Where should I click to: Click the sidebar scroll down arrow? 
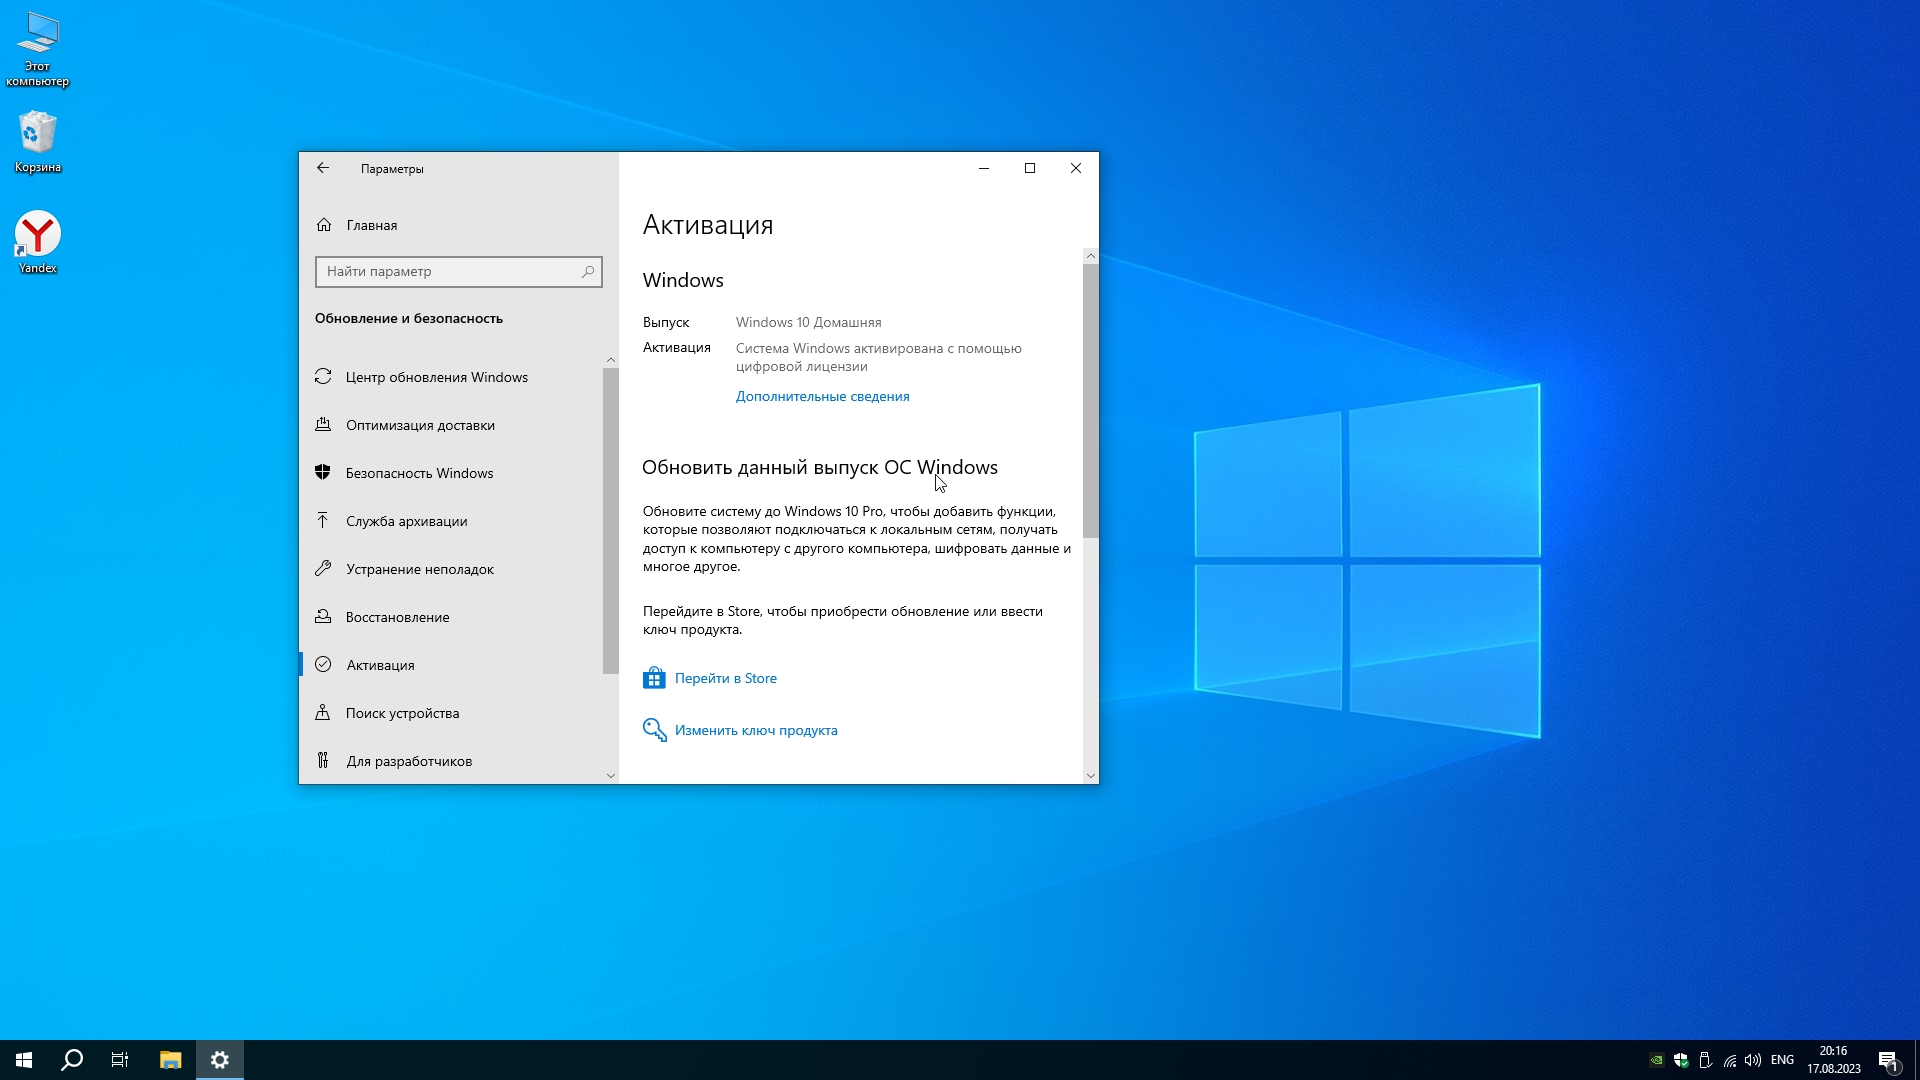611,775
